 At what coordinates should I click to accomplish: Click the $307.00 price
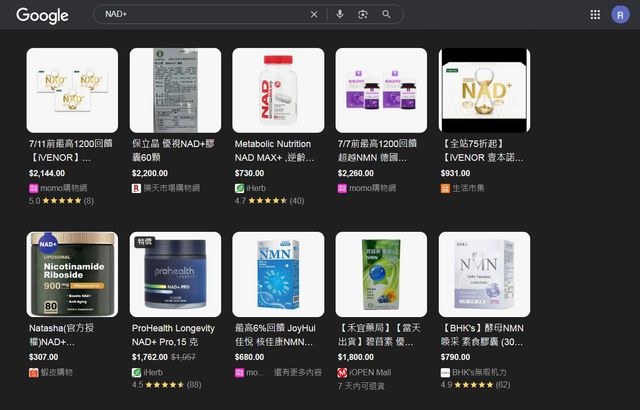point(43,357)
